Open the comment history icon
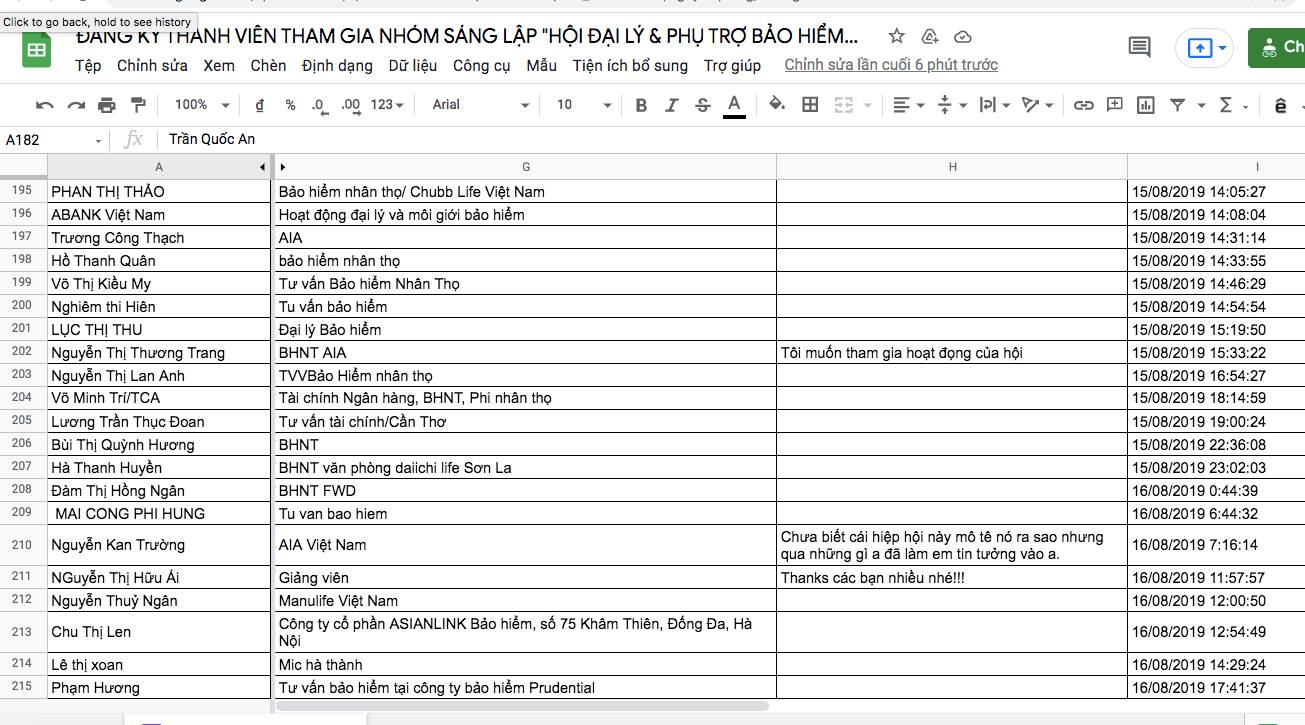This screenshot has height=725, width=1305. 1139,46
